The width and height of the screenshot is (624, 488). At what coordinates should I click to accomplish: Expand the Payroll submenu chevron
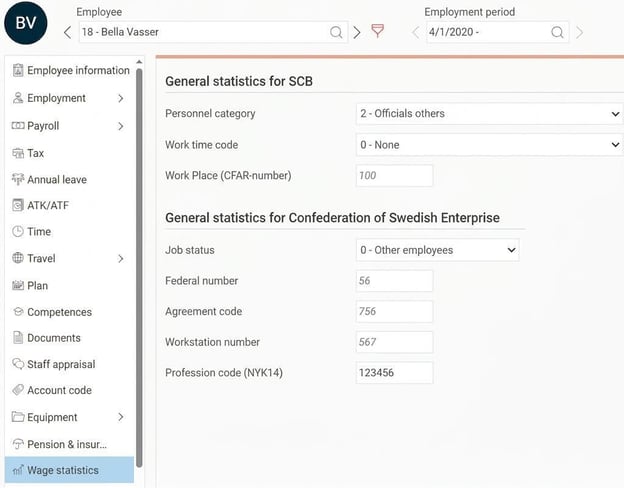[x=121, y=126]
